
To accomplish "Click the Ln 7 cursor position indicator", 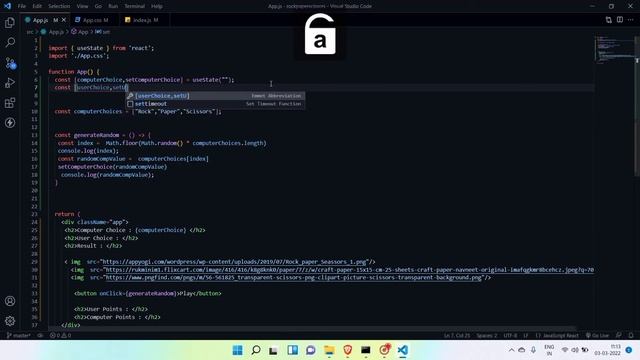I will (457, 336).
